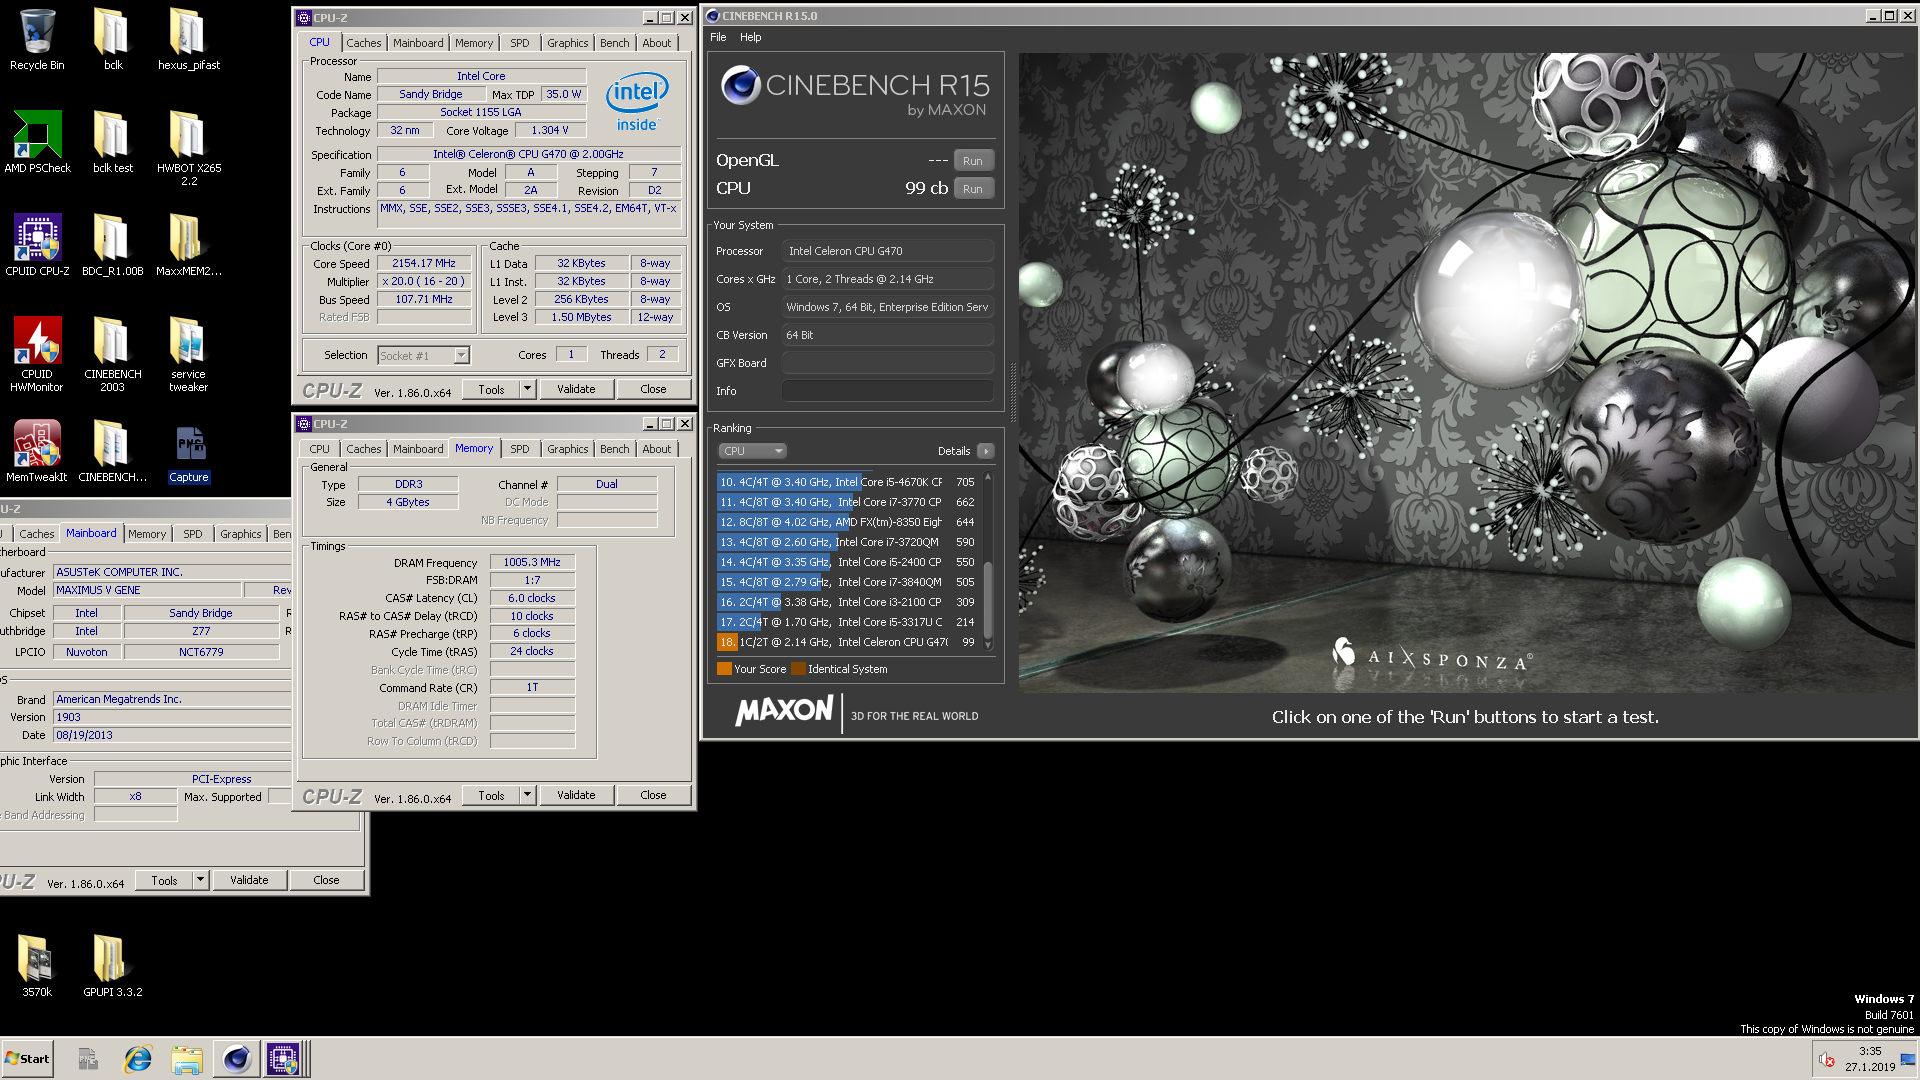Open the MaxxMEM2 folder icon

(x=188, y=245)
